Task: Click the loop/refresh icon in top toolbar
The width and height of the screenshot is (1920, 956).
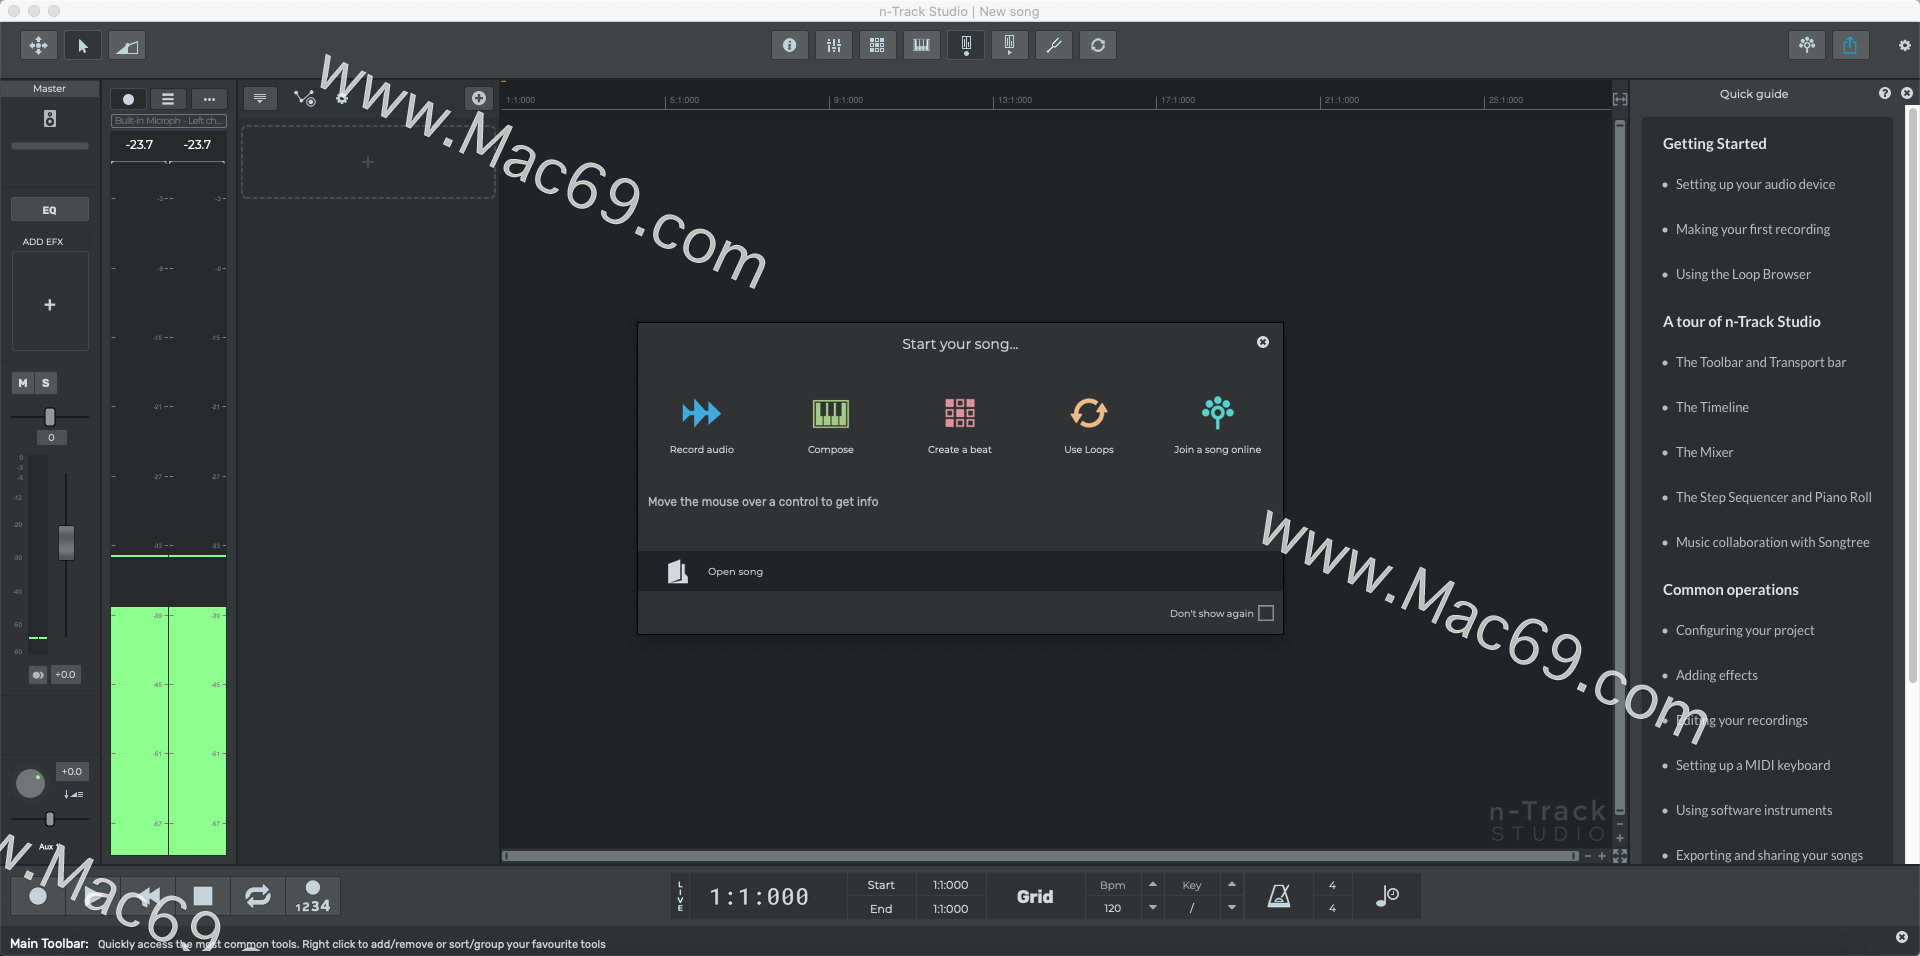Action: coord(1098,45)
